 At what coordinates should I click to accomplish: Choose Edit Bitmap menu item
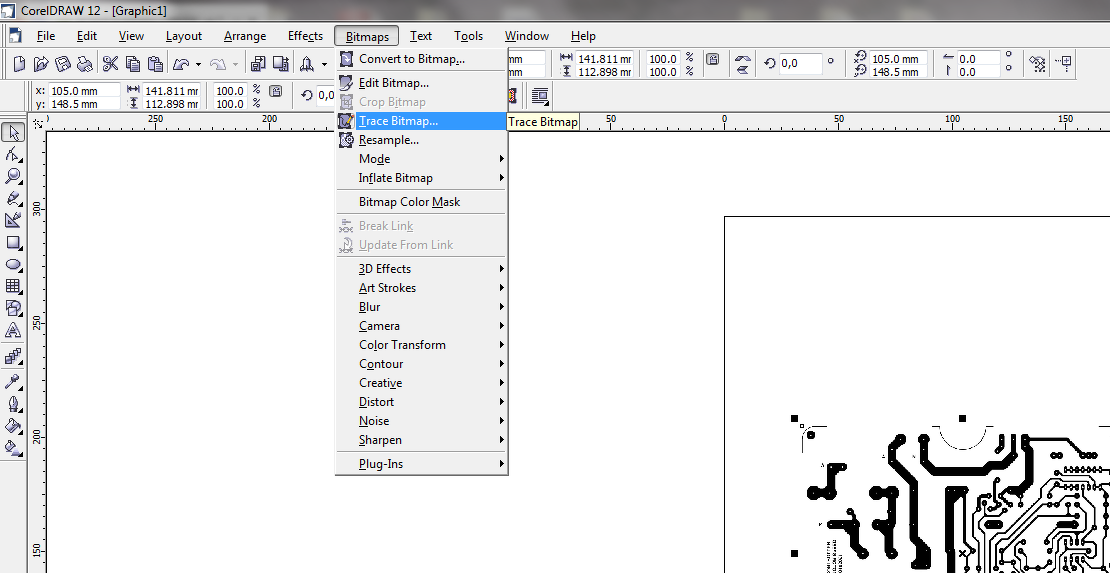(421, 83)
